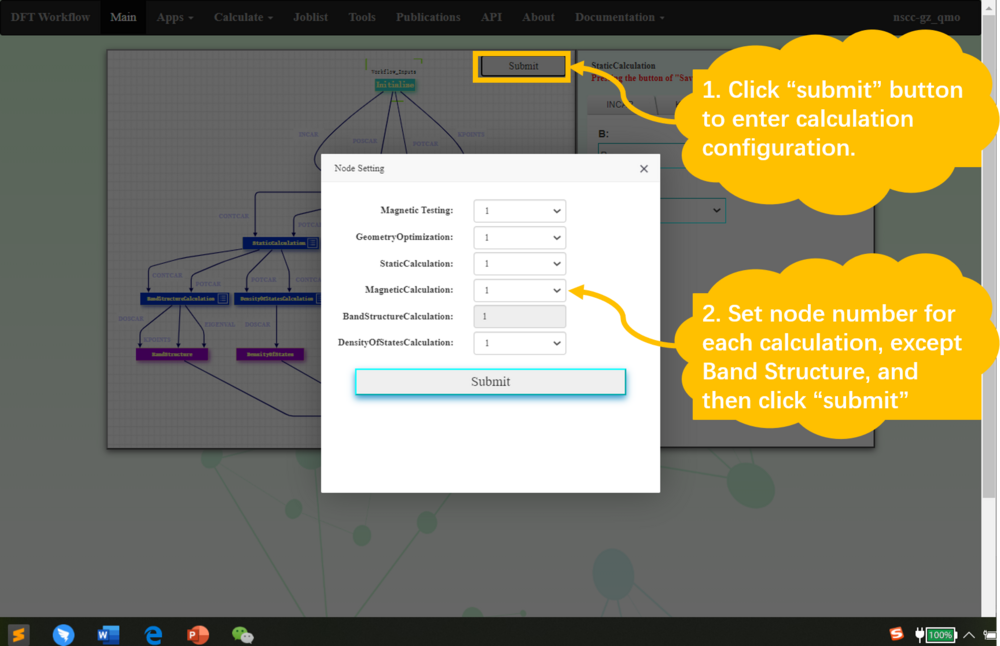Viewport: 1000px width, 646px height.
Task: Click the file icon on BandStructureCalculation node
Action: 222,298
